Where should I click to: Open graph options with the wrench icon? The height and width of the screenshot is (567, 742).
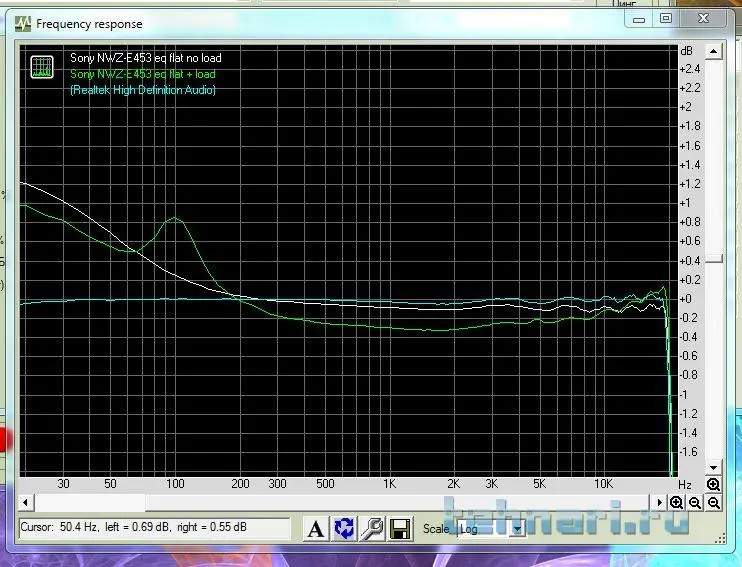(x=373, y=529)
